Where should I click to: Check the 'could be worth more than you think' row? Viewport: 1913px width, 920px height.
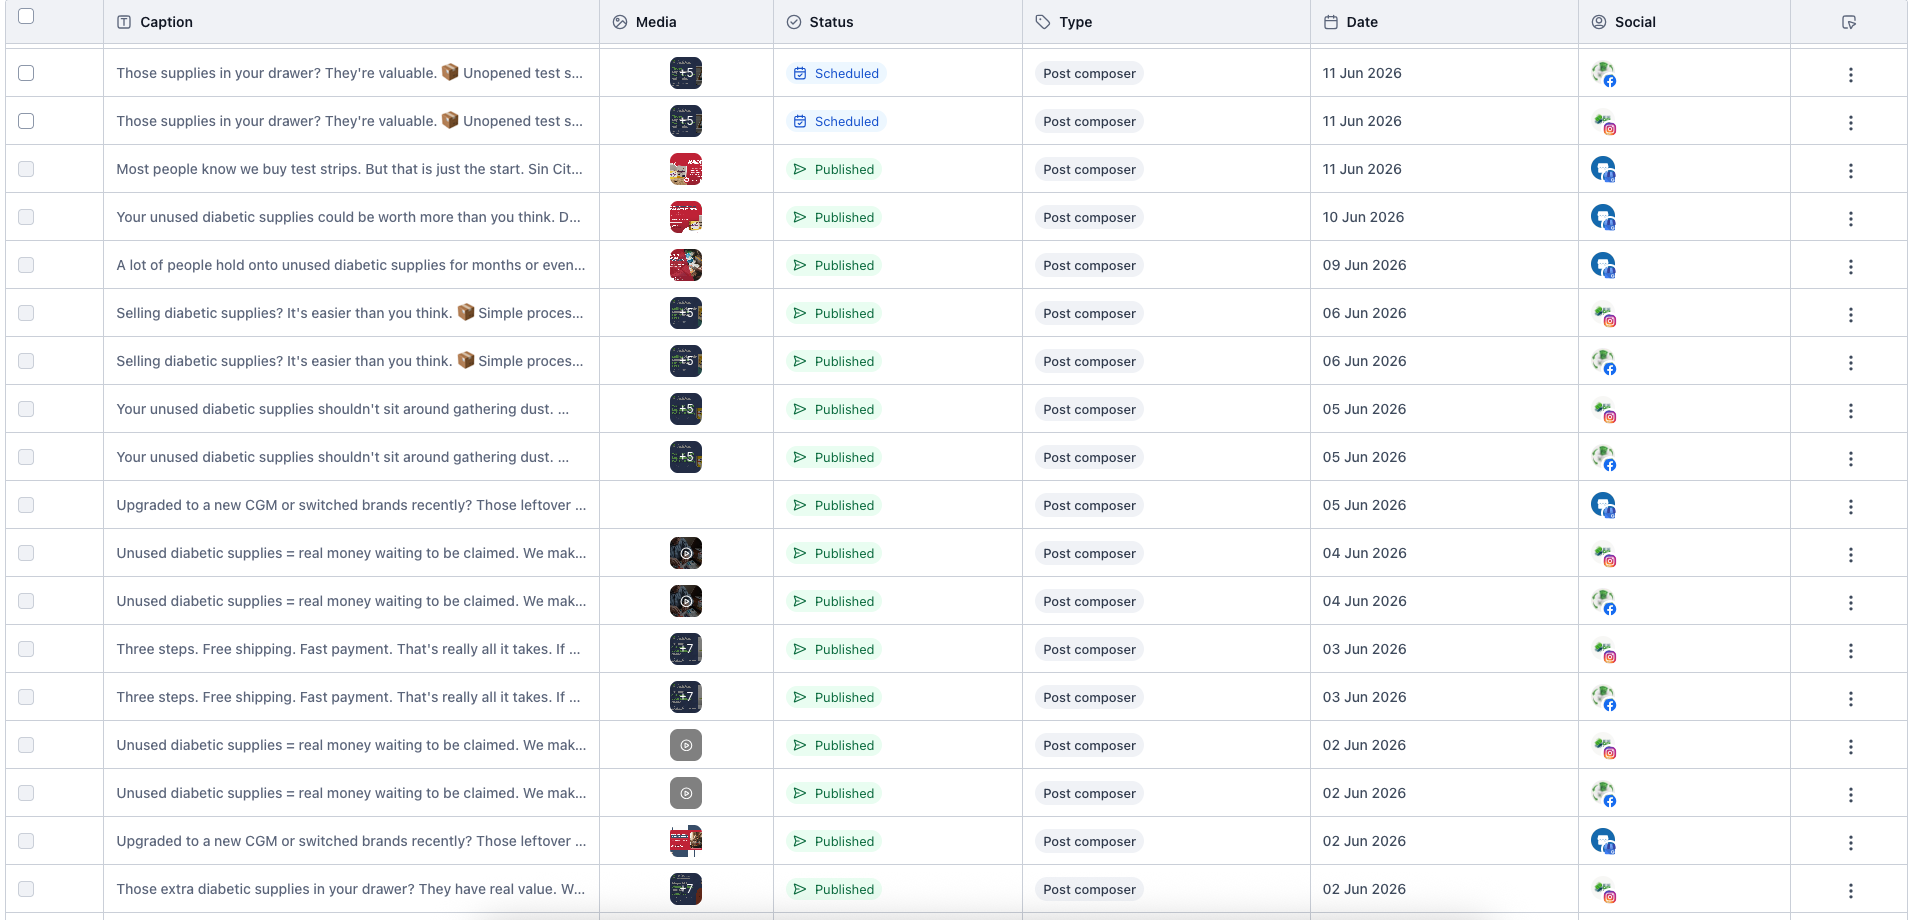(26, 217)
